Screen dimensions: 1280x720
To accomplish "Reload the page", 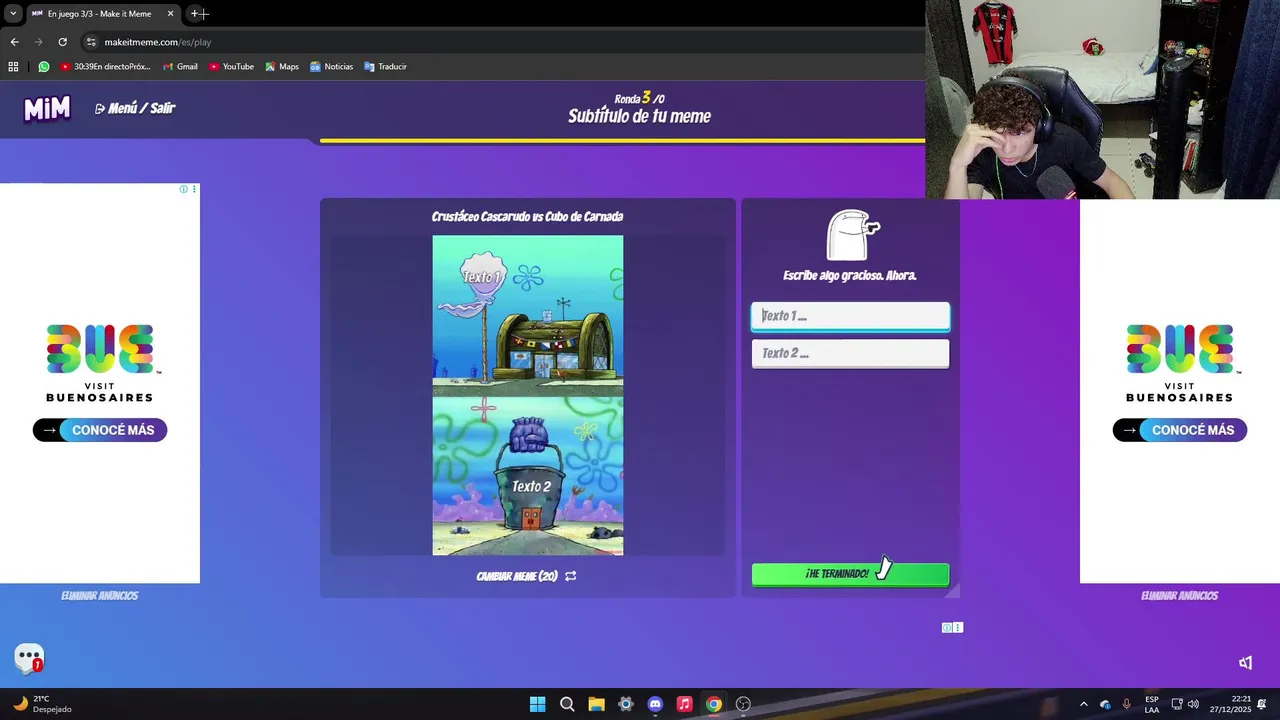I will click(x=62, y=42).
